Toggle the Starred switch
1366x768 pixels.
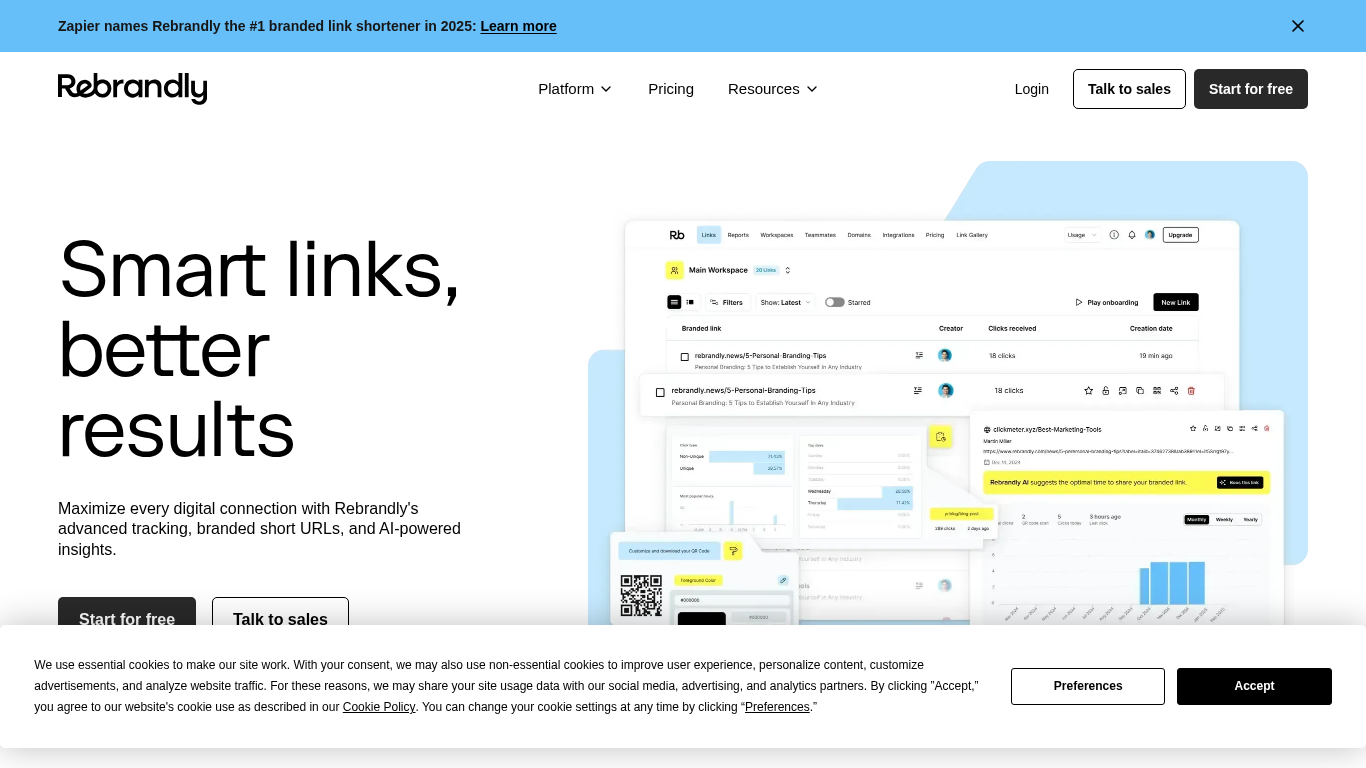click(x=835, y=302)
